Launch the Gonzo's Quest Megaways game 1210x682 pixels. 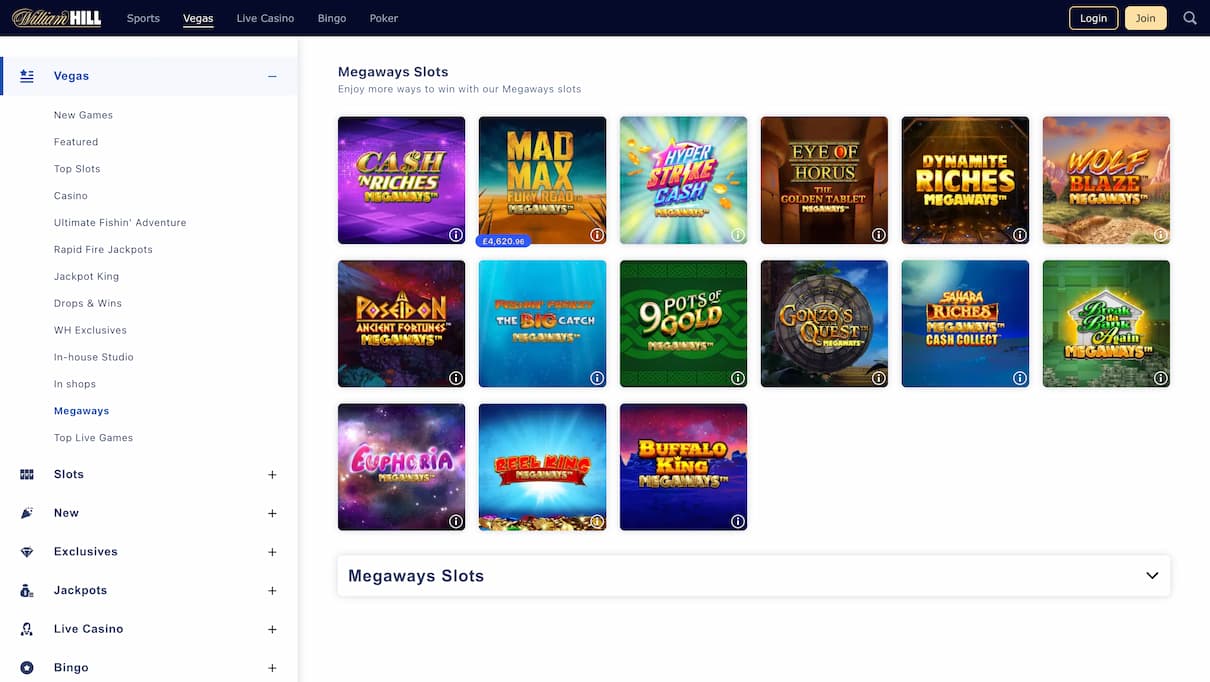tap(824, 323)
